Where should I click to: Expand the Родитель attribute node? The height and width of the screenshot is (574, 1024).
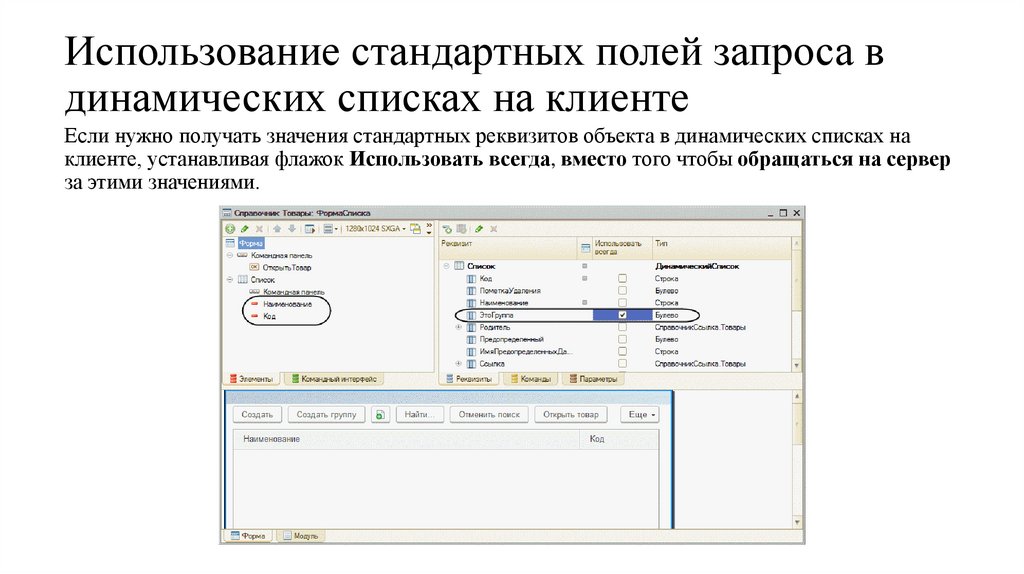458,327
